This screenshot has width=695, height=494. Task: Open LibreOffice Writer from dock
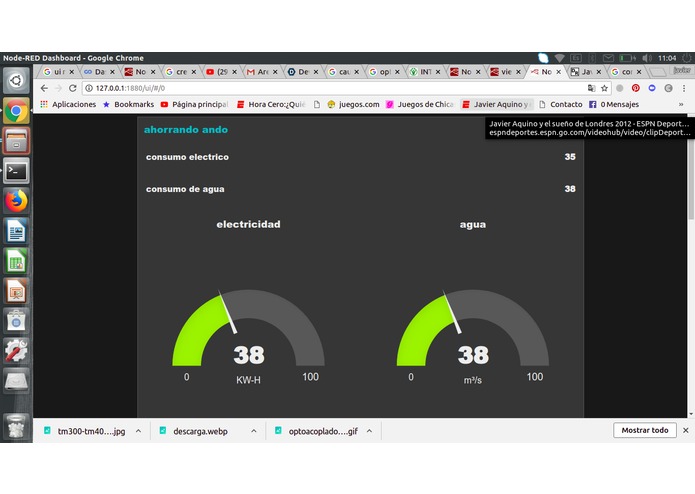(x=16, y=231)
